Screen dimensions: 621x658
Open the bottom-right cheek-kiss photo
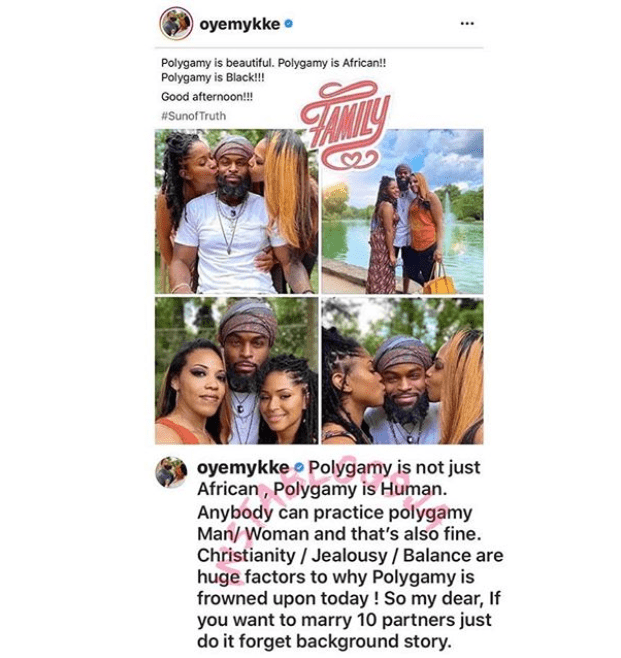pyautogui.click(x=402, y=371)
